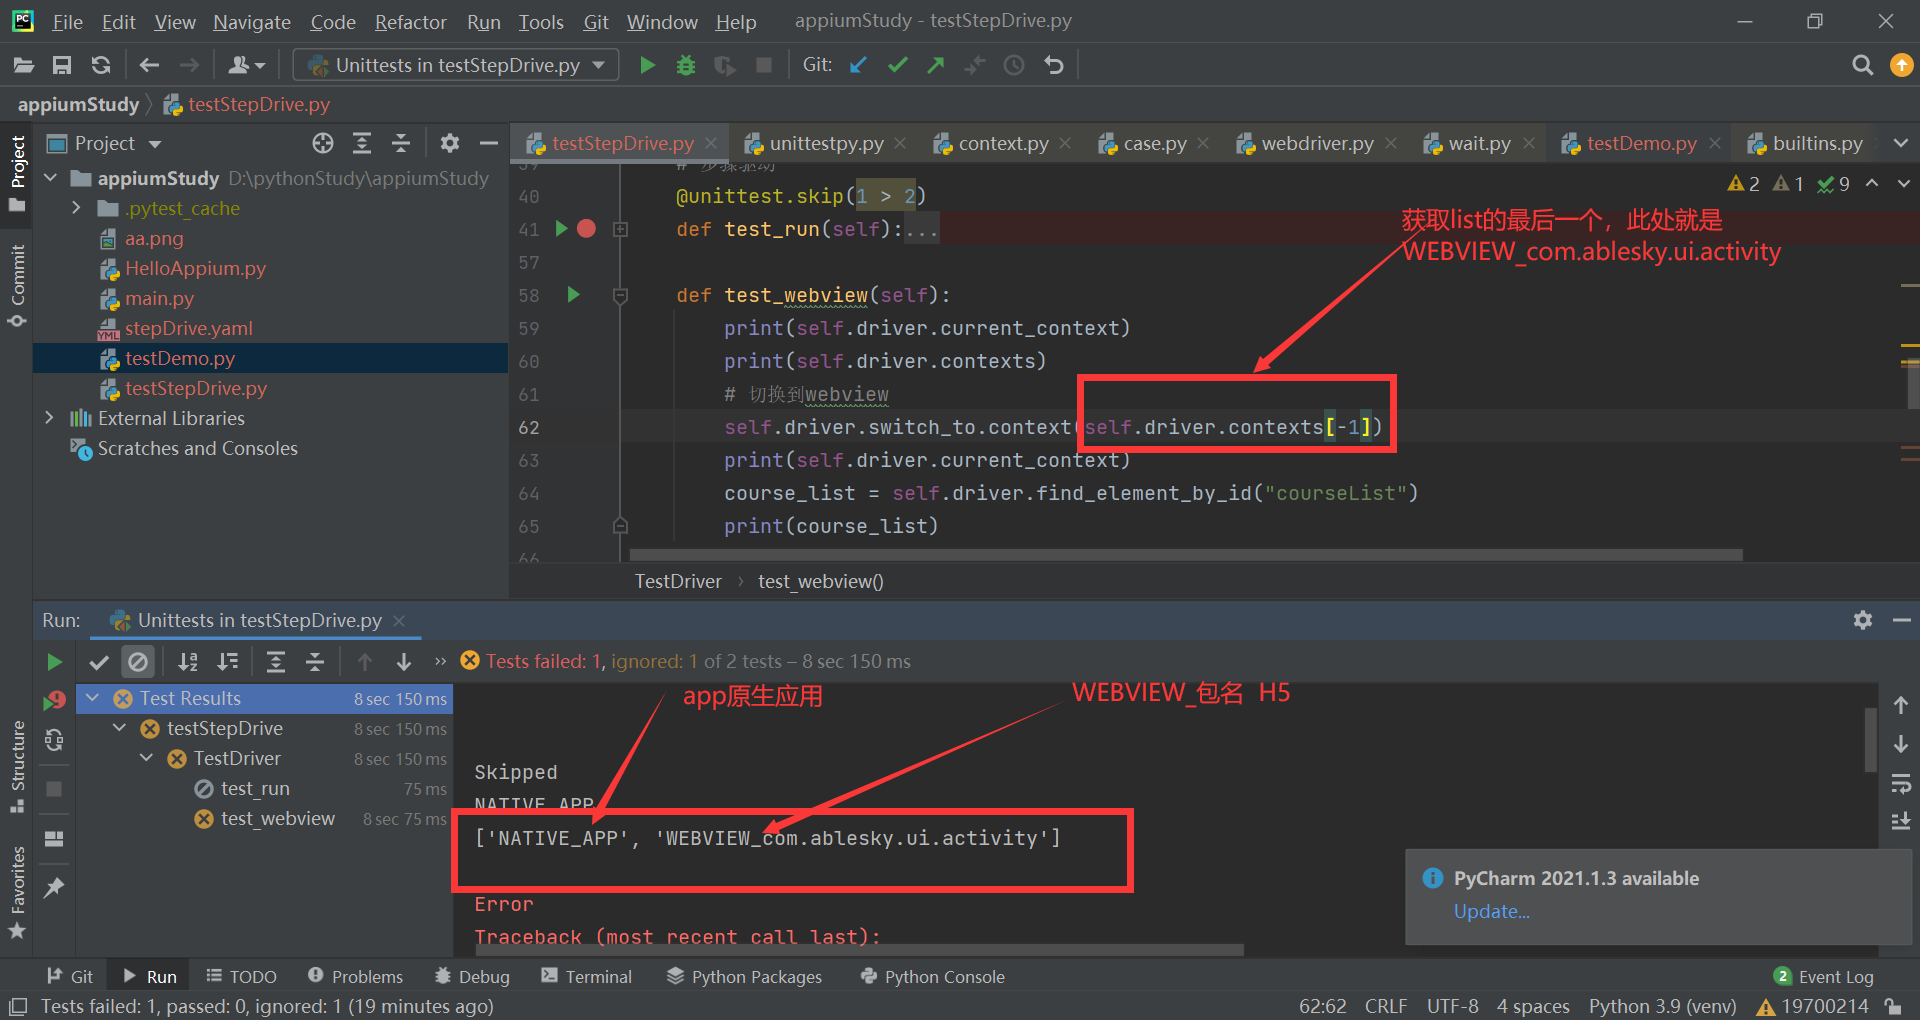Rerun failed tests icon

point(54,700)
